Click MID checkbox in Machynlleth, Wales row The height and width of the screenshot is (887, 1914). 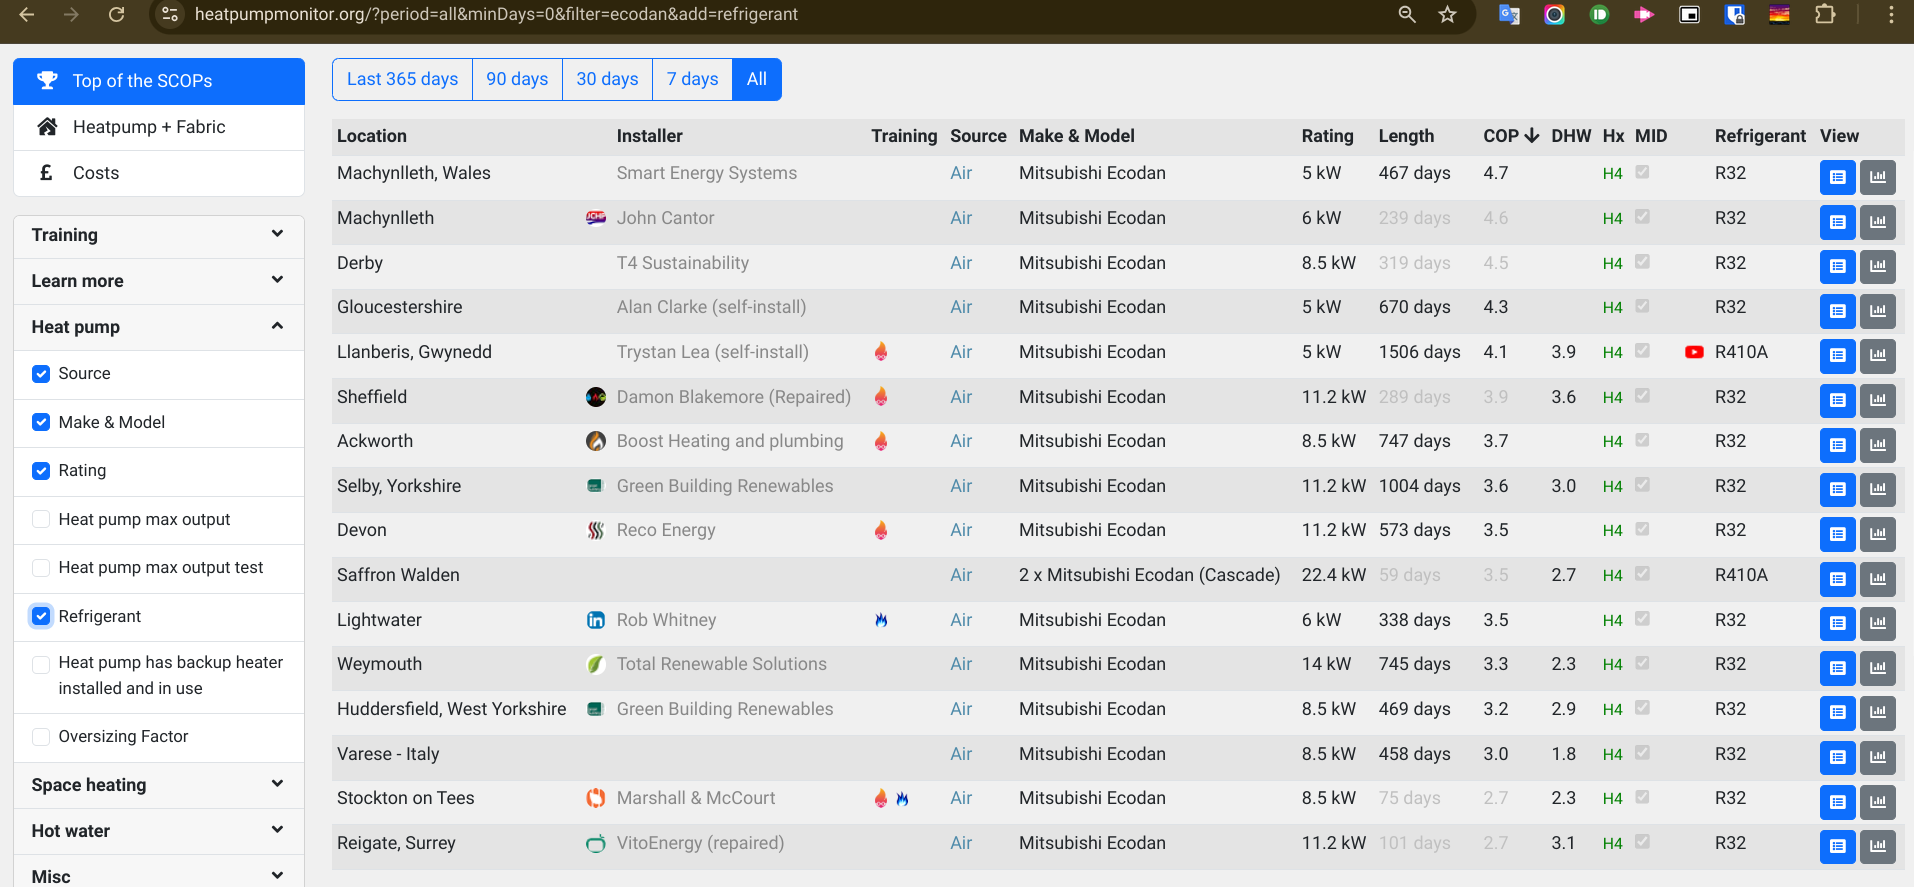click(x=1642, y=172)
